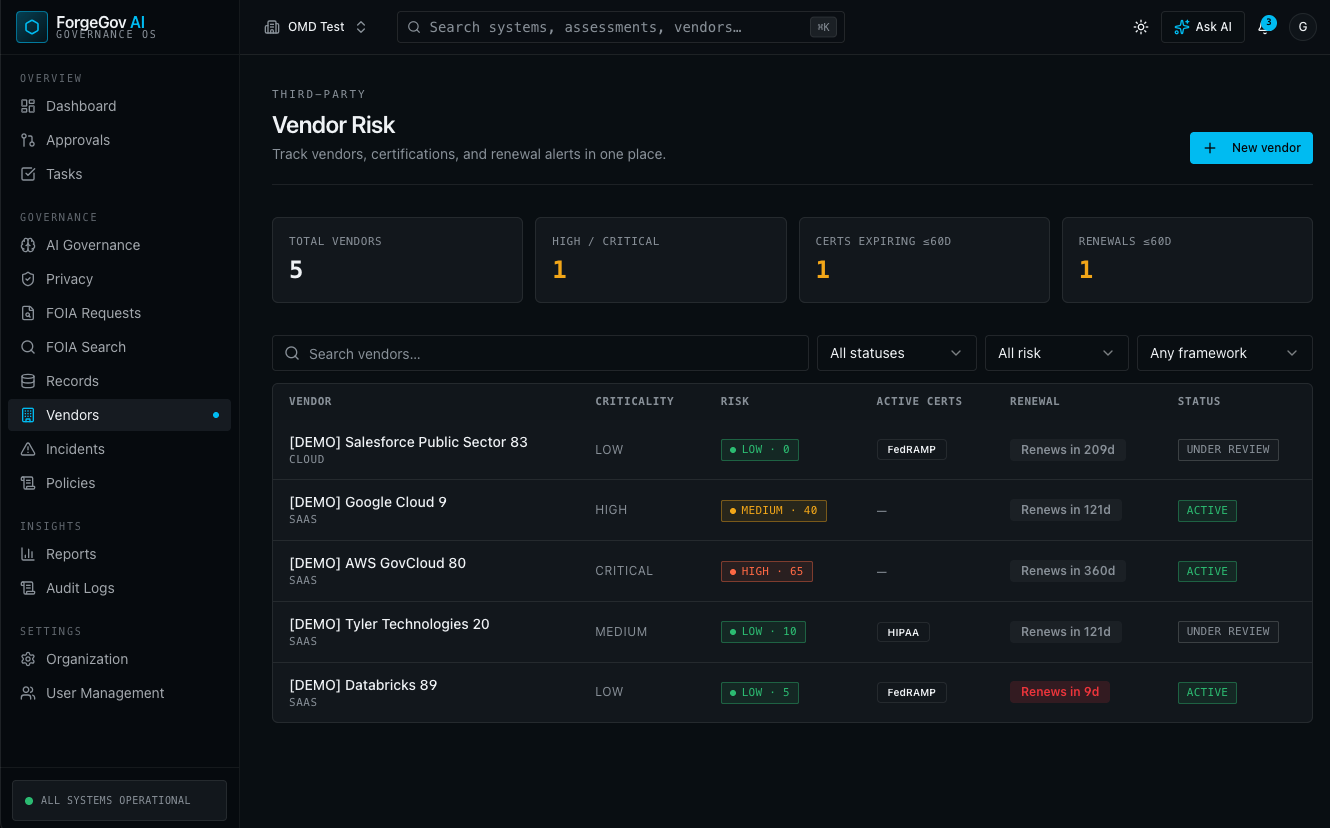Click the MEDIUM · 40 risk badge
The width and height of the screenshot is (1330, 828).
pos(774,510)
